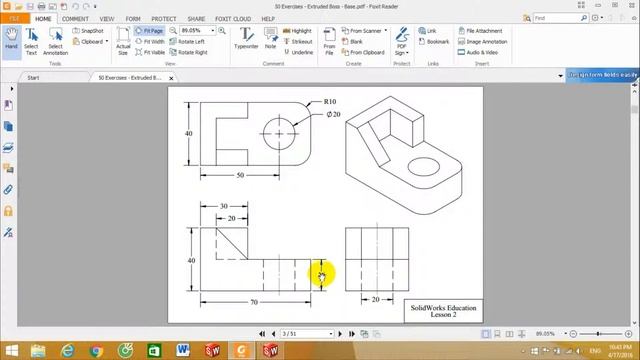Enable facing pages view in status bar

(x=509, y=334)
